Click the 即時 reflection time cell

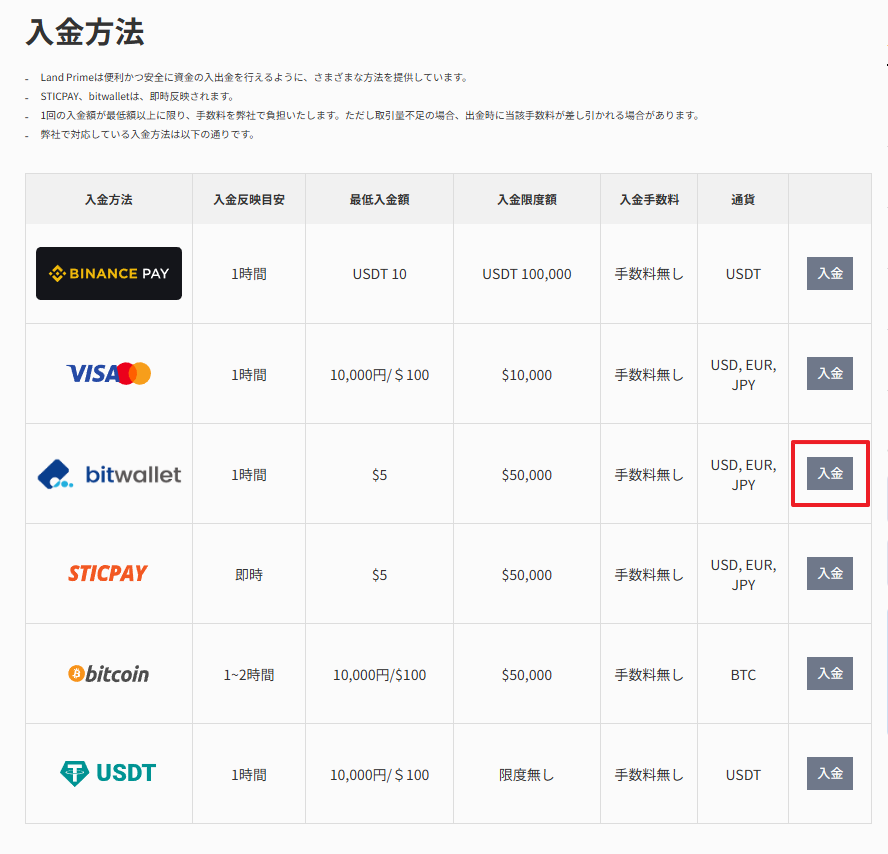click(249, 575)
